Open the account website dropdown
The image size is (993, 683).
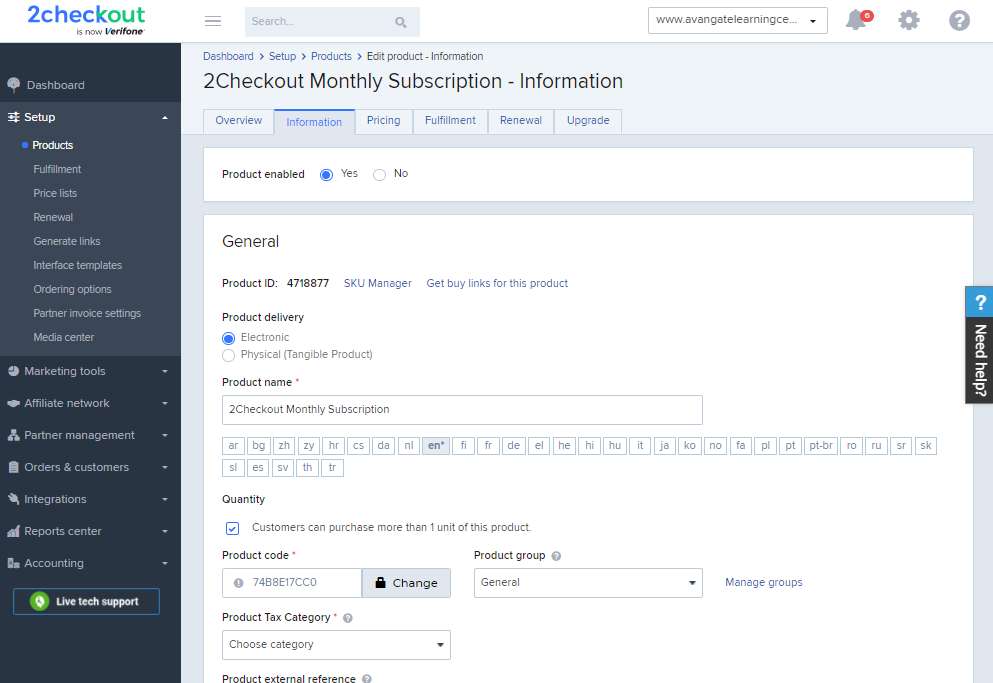pyautogui.click(x=738, y=20)
